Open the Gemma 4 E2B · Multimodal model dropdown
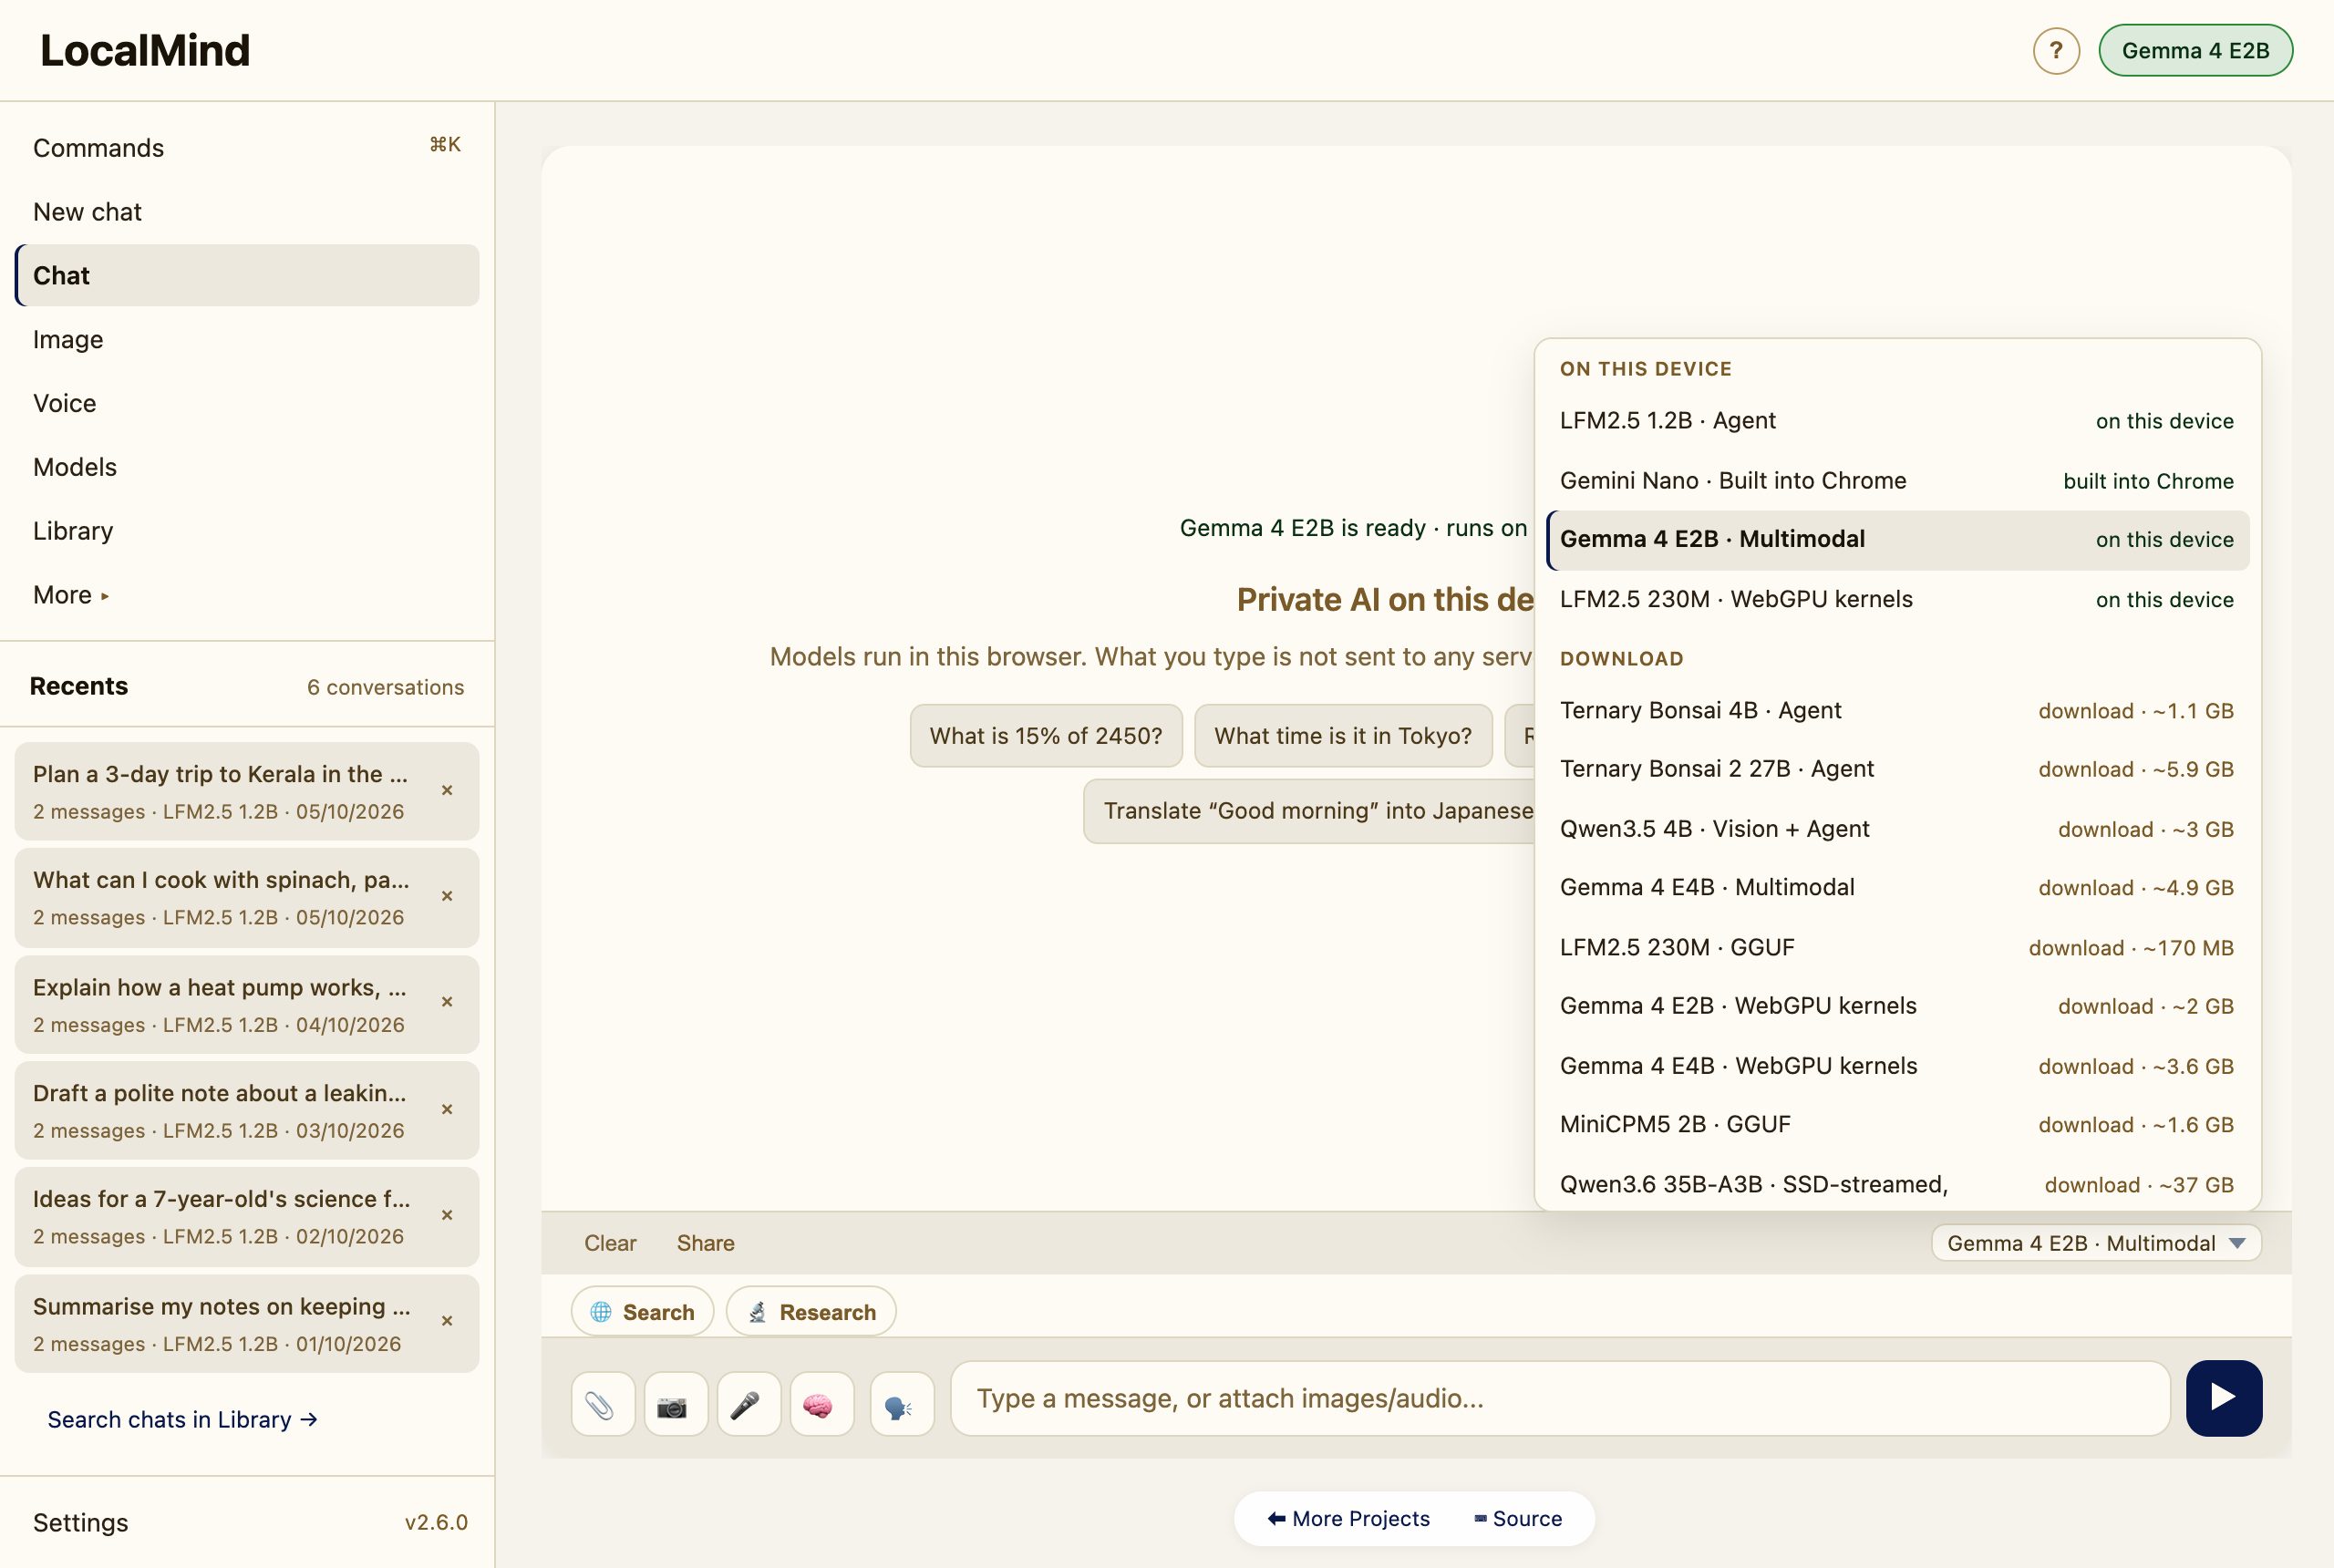Image resolution: width=2334 pixels, height=1568 pixels. (x=2096, y=1243)
